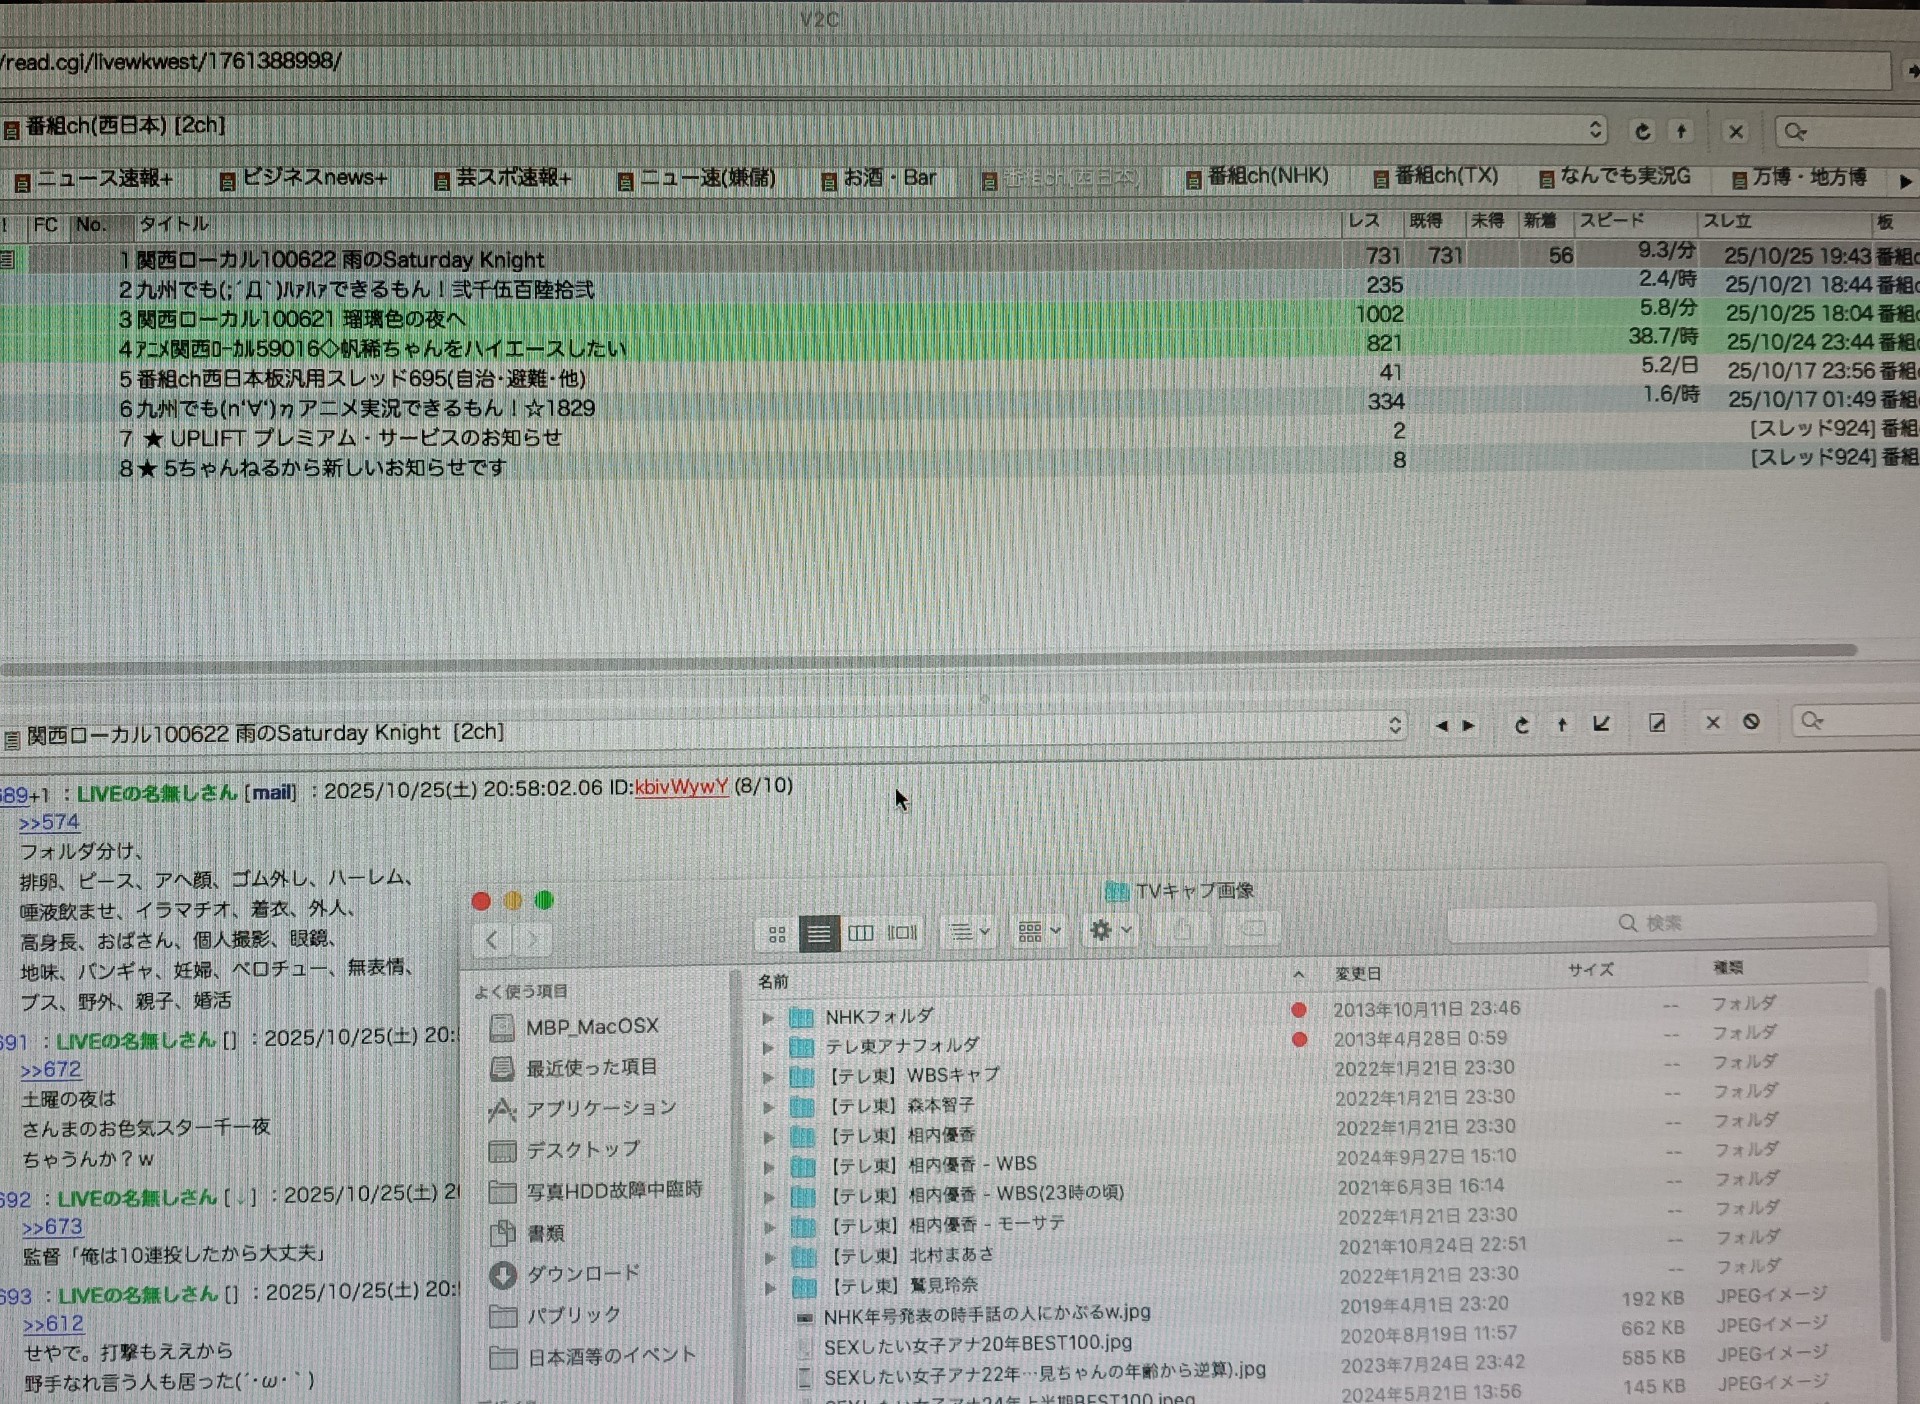1920x1404 pixels.
Task: Switch Finder to gallery view
Action: tap(902, 933)
